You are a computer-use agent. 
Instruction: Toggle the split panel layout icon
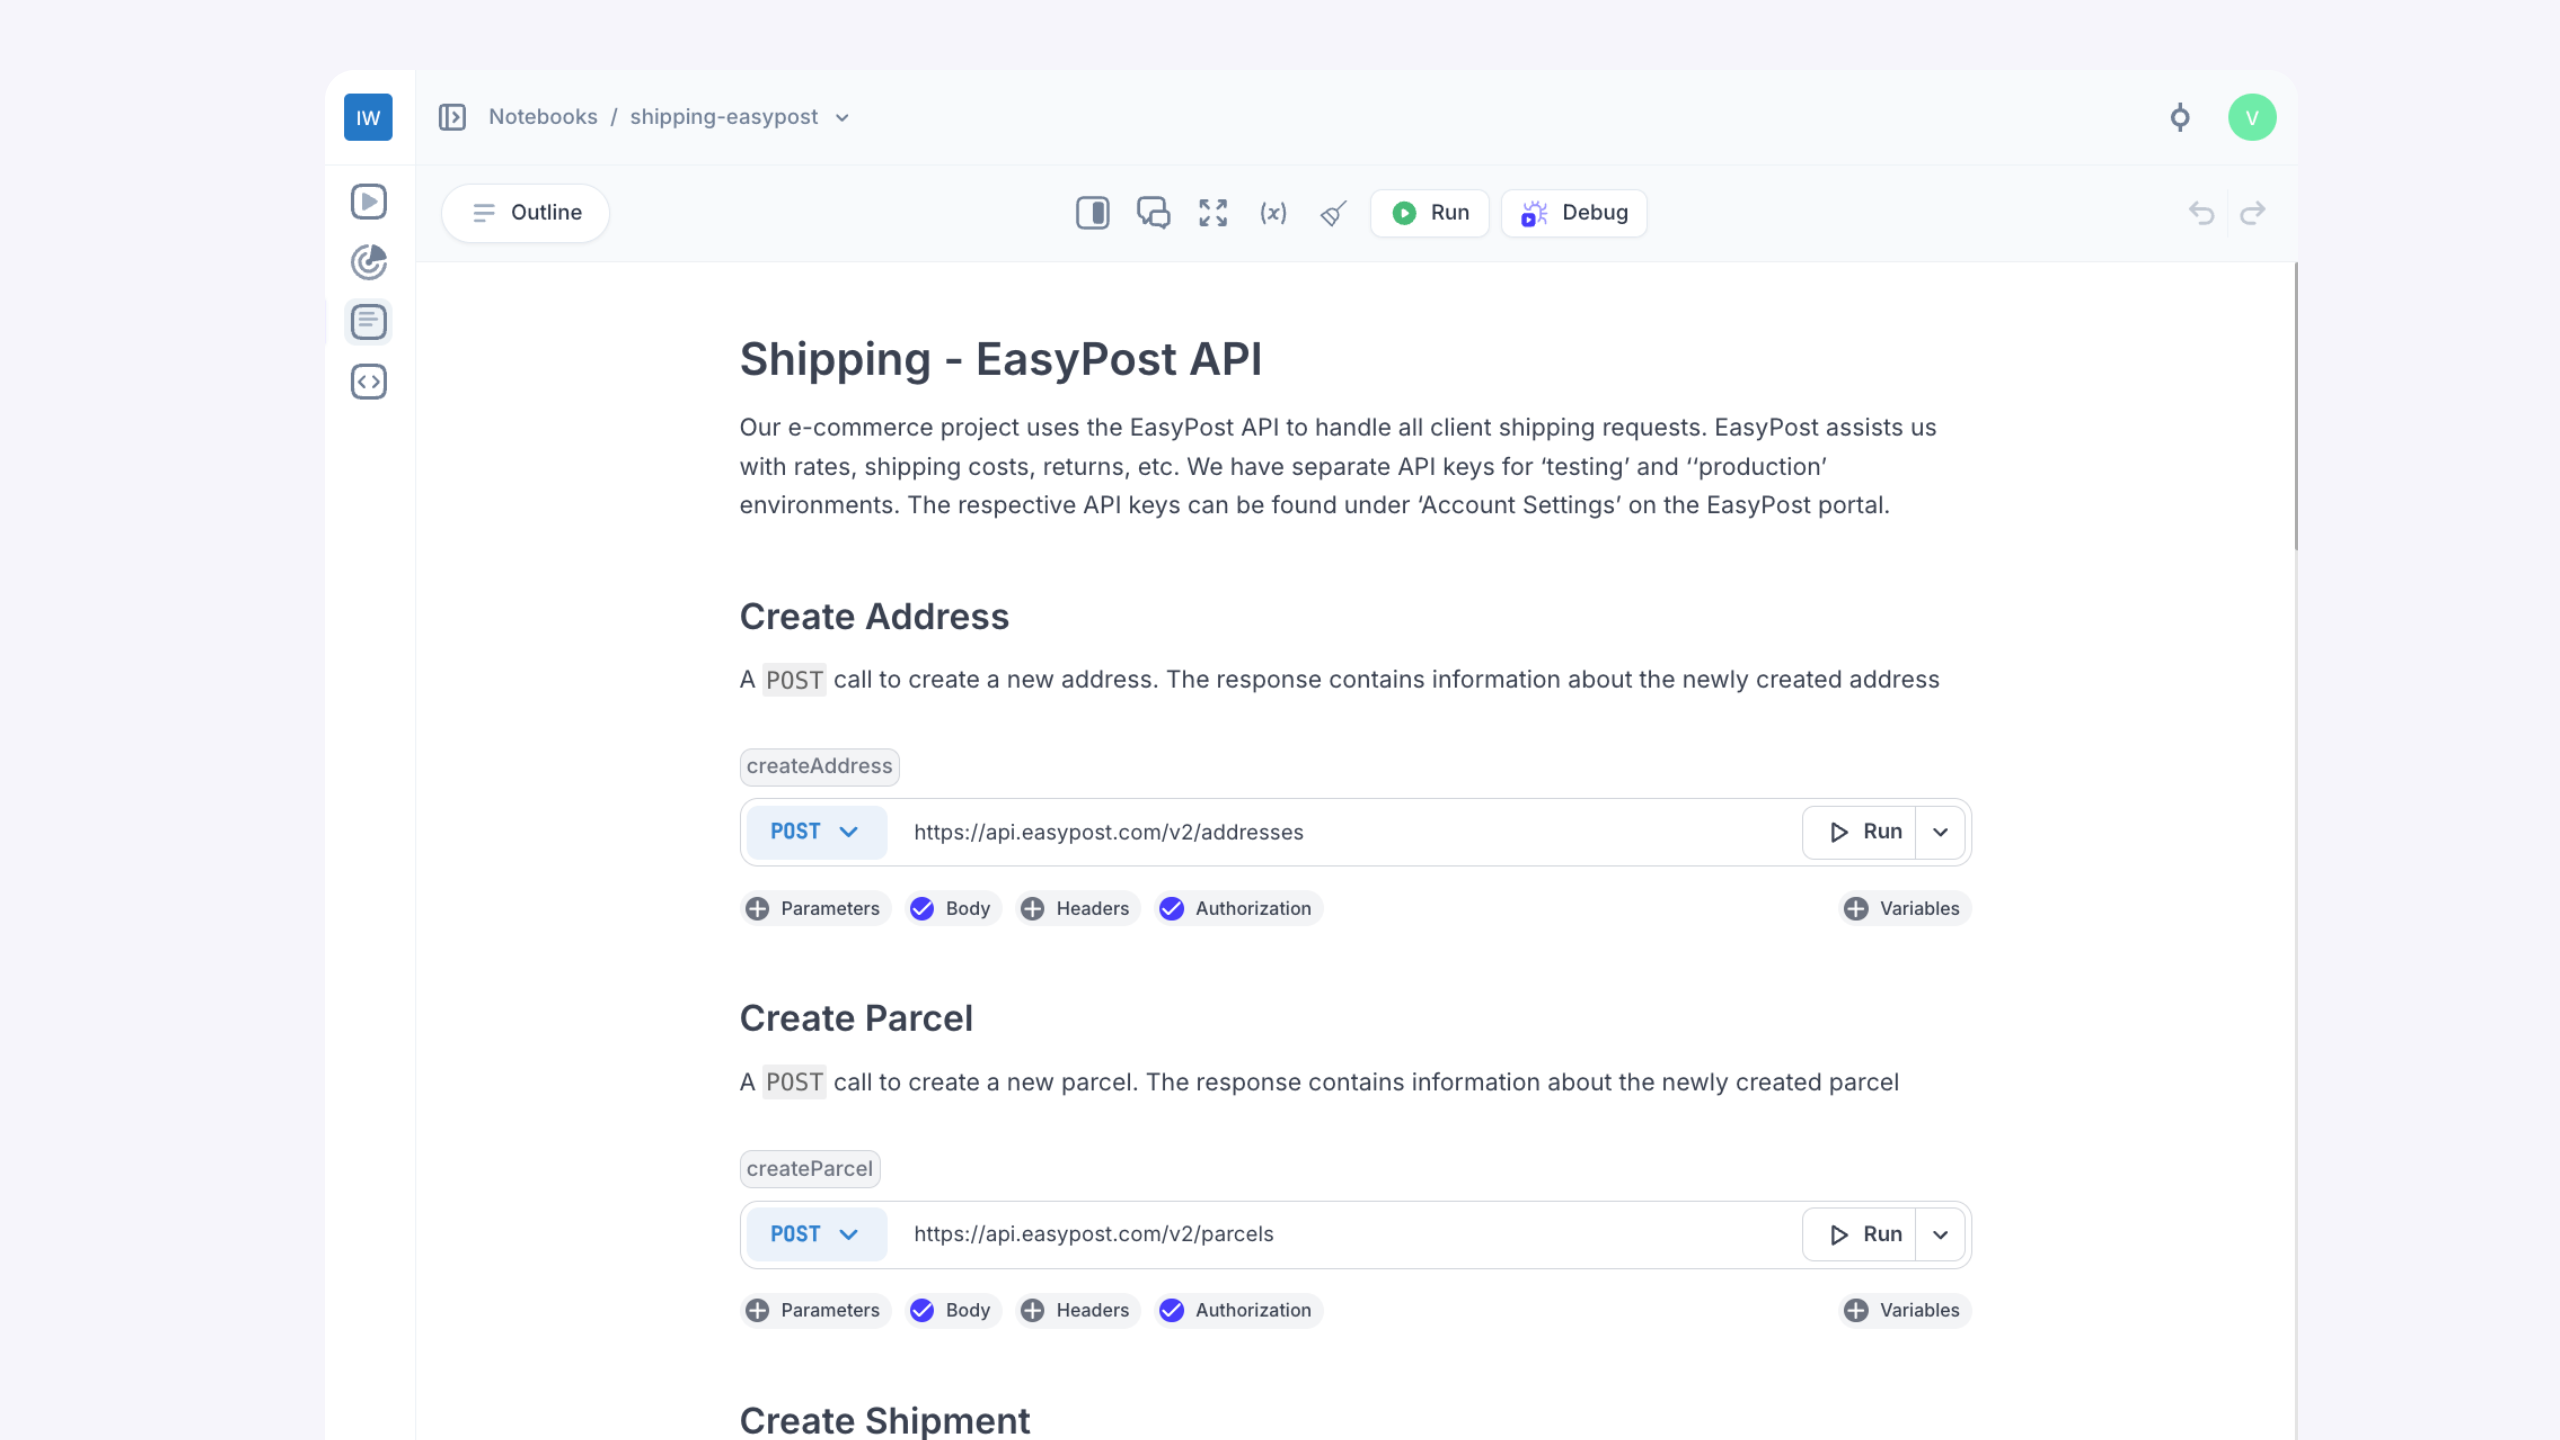click(1092, 213)
